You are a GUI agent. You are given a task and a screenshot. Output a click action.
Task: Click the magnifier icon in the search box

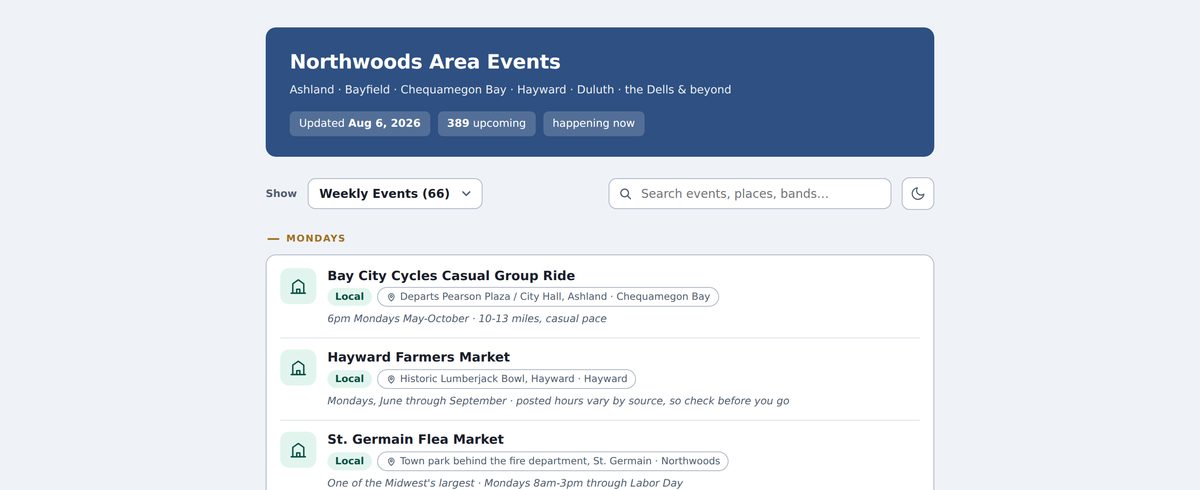coord(626,194)
